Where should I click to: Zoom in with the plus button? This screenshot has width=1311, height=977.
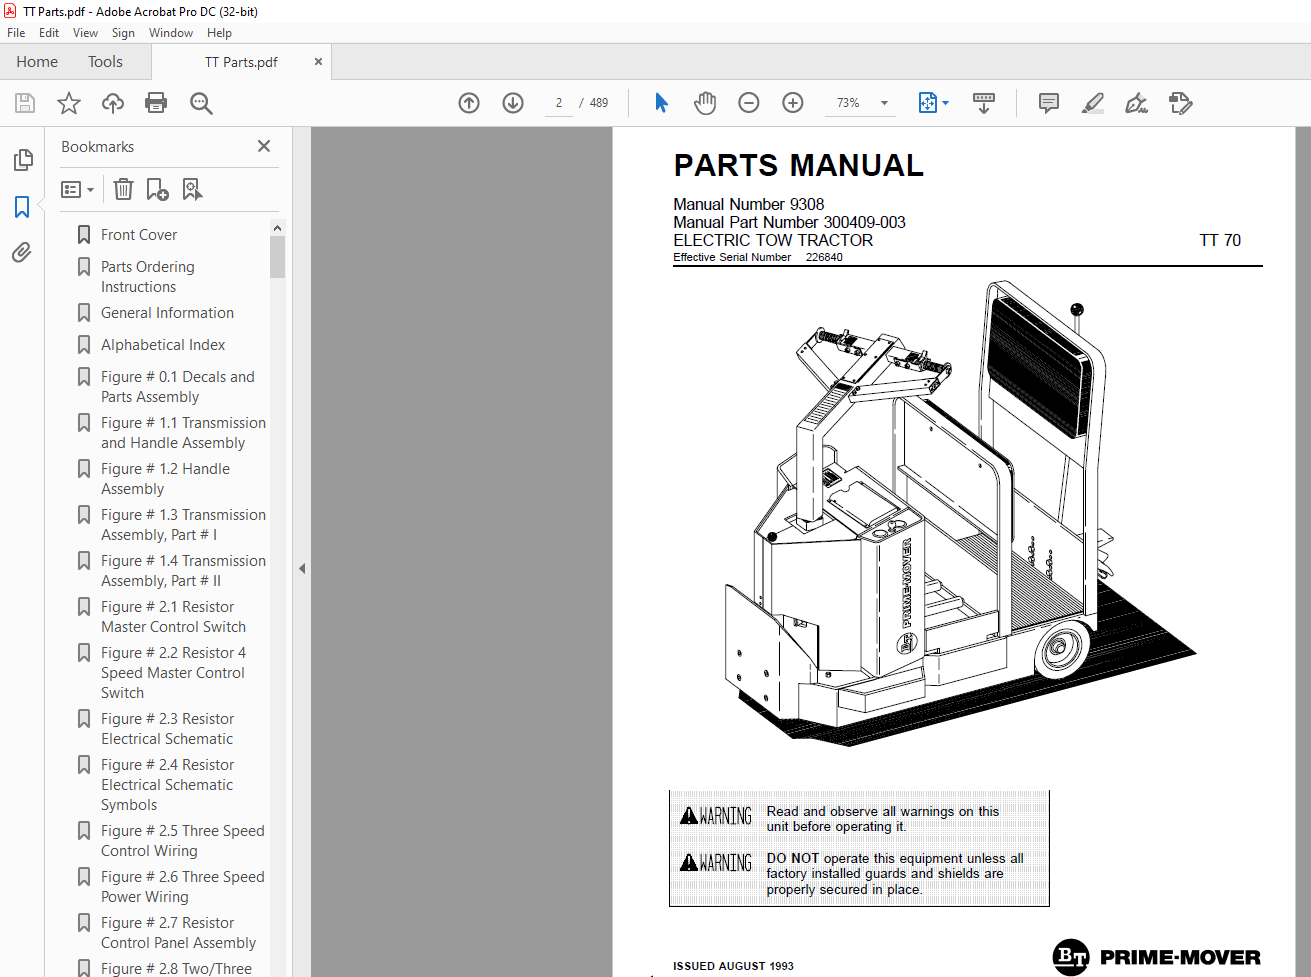coord(793,103)
